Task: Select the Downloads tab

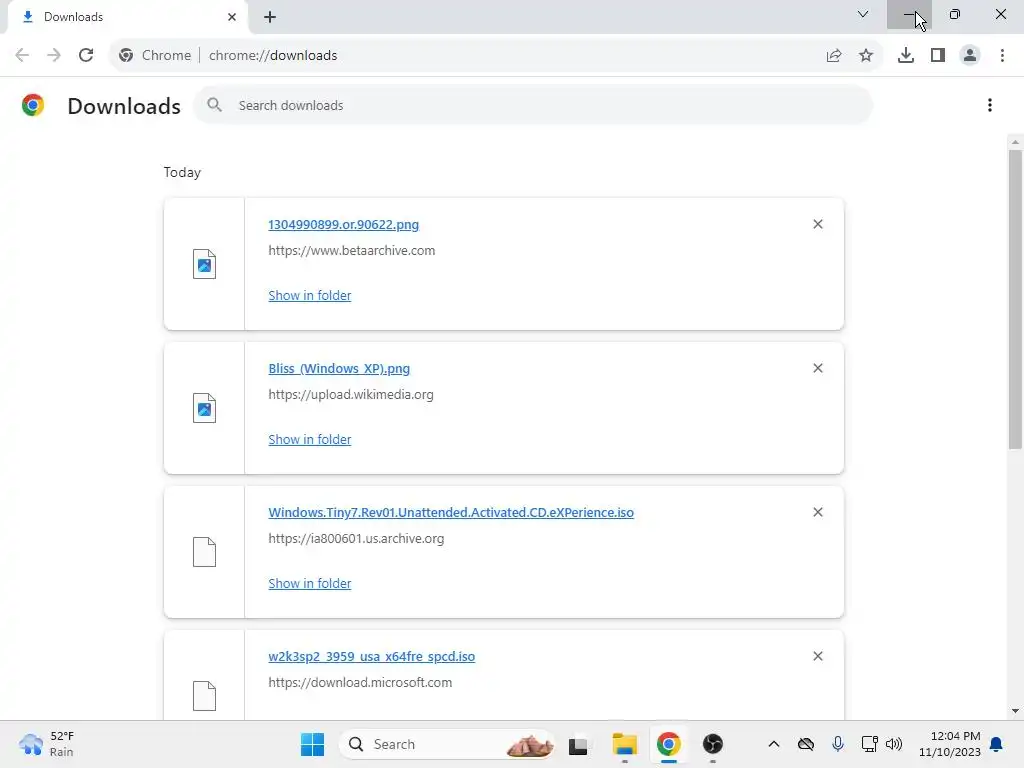Action: 127,17
